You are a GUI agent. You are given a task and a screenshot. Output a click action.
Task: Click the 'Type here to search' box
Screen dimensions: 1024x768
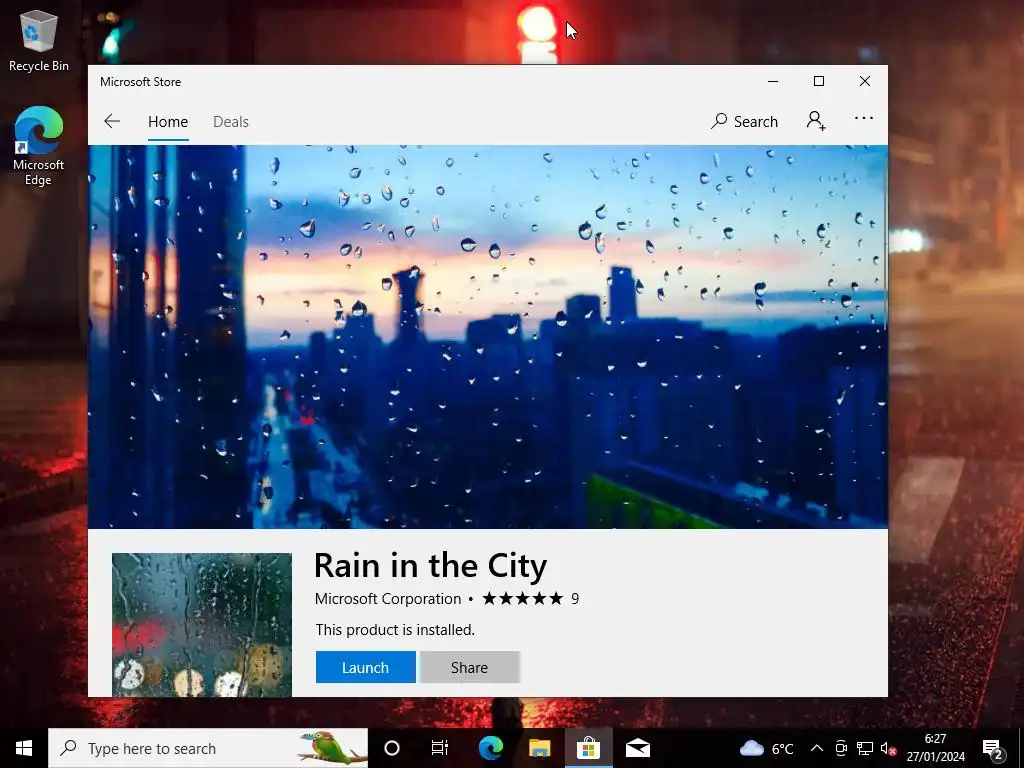pyautogui.click(x=208, y=748)
